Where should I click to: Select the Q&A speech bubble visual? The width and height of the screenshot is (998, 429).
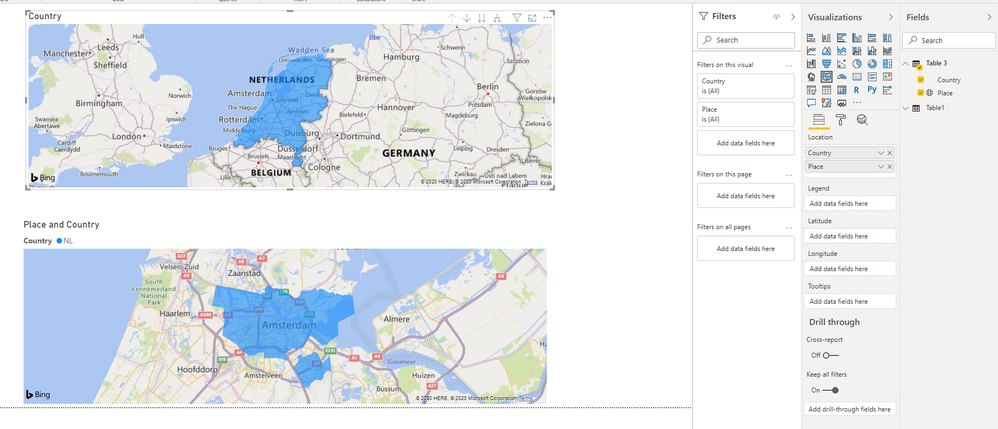click(x=812, y=102)
